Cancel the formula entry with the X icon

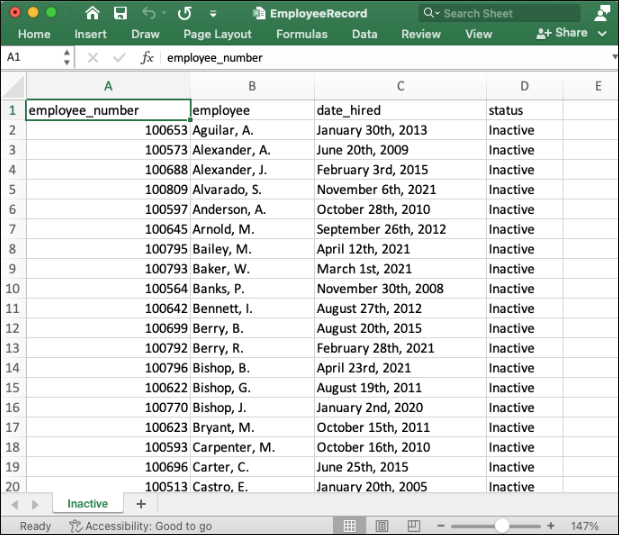click(93, 58)
